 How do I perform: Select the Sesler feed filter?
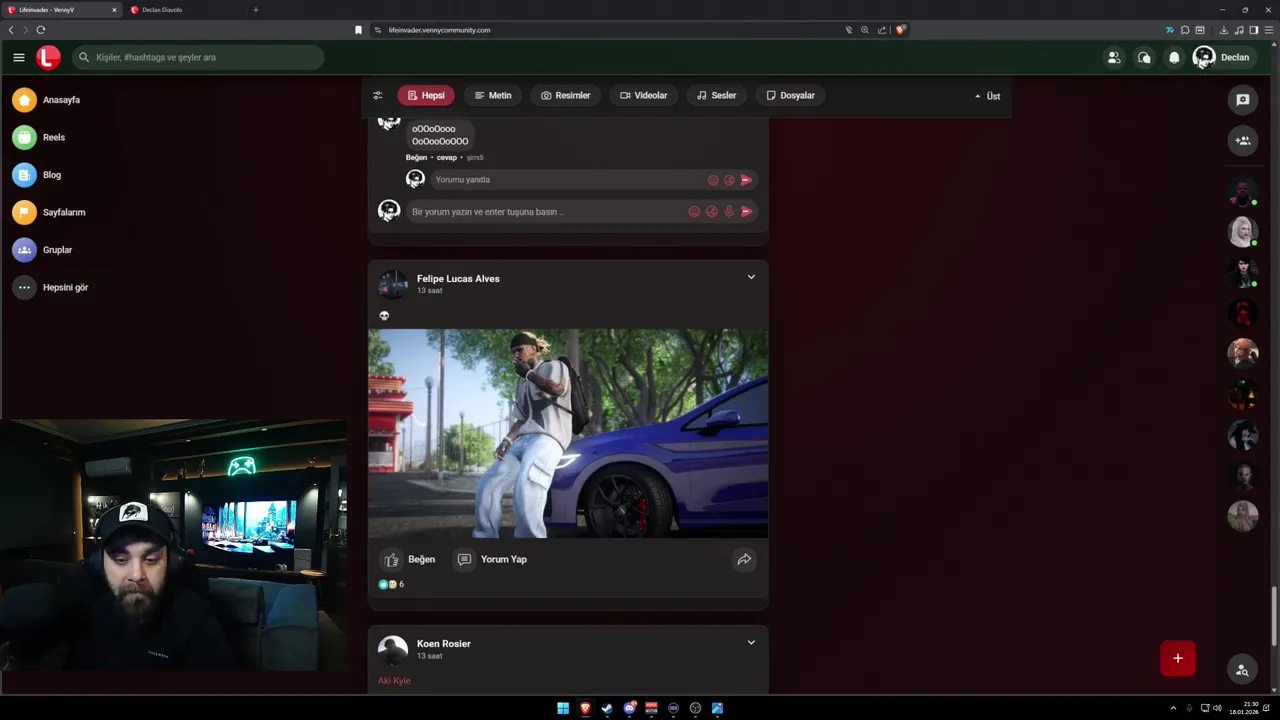click(716, 95)
